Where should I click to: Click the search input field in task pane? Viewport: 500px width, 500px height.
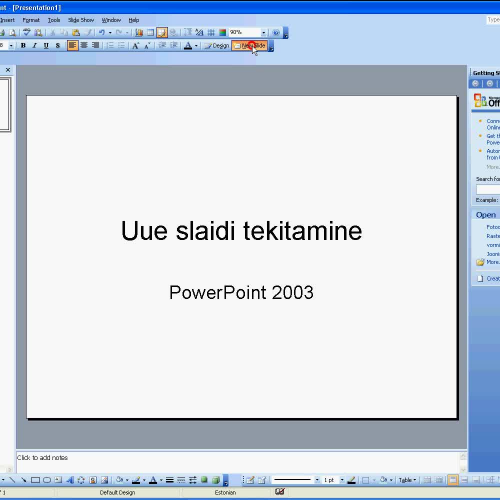(488, 190)
